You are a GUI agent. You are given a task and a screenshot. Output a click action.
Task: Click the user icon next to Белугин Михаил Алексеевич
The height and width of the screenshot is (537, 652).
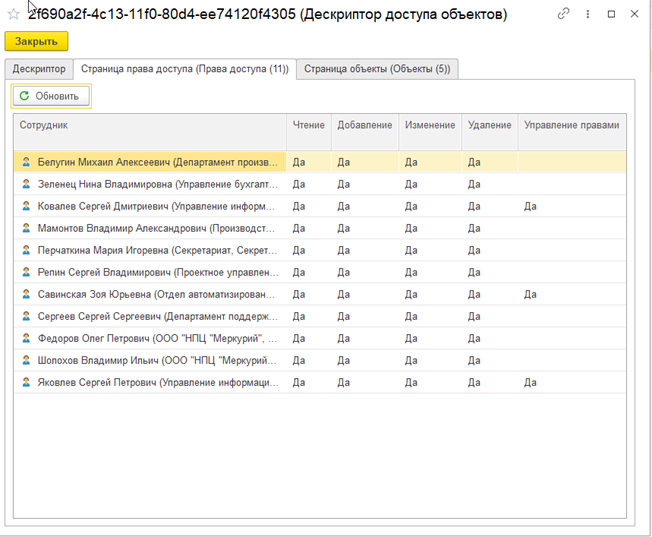tap(26, 161)
